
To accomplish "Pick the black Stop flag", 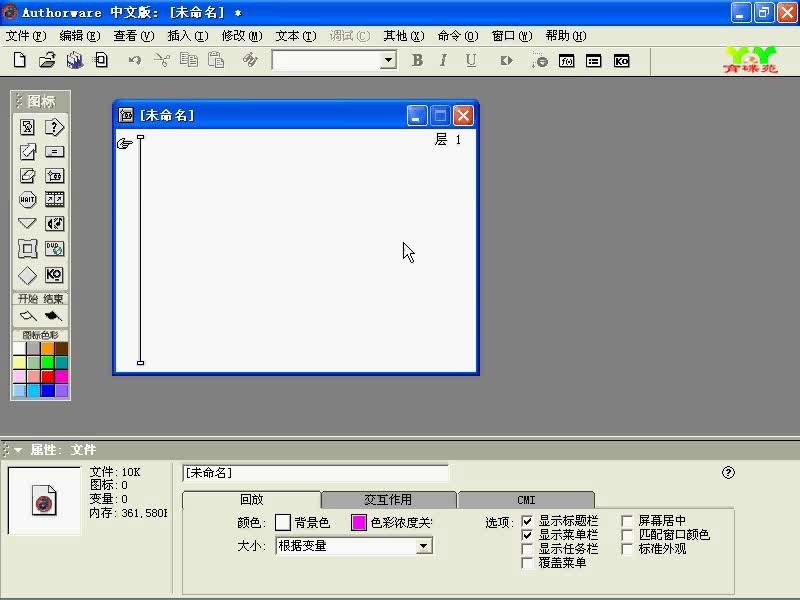I will pyautogui.click(x=53, y=316).
